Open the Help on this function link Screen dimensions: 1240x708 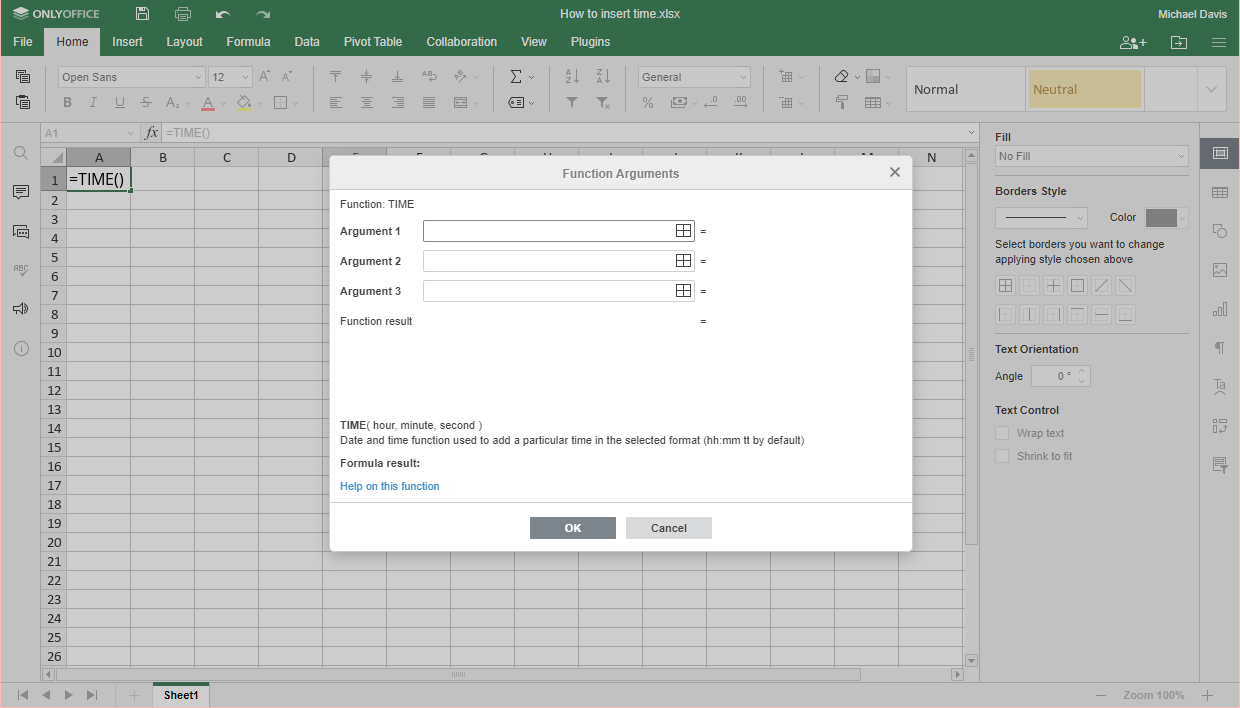(x=389, y=486)
